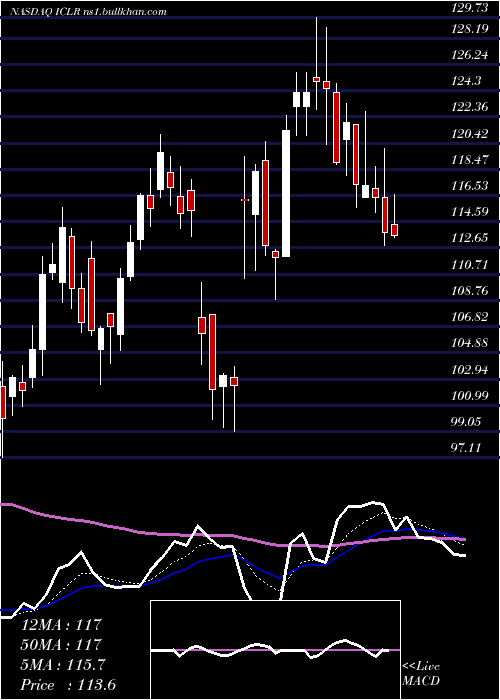The image size is (500, 700).
Task: Click the 5MA : 115.7 reading
Action: [63, 665]
